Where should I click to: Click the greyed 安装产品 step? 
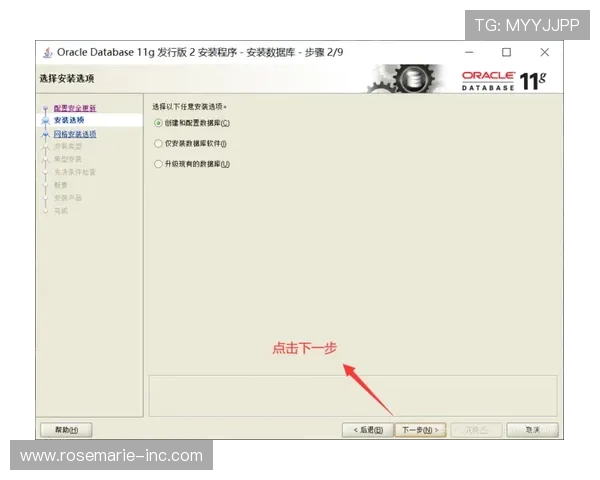pyautogui.click(x=68, y=198)
